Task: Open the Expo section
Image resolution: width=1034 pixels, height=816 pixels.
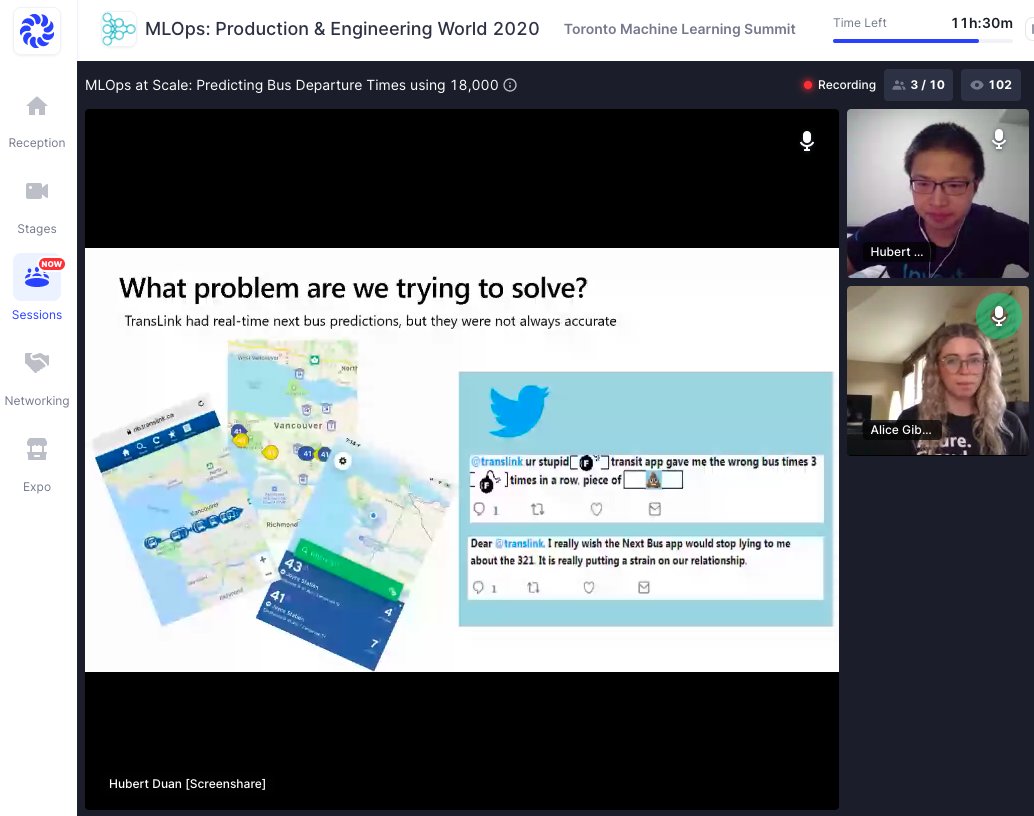Action: 37,466
